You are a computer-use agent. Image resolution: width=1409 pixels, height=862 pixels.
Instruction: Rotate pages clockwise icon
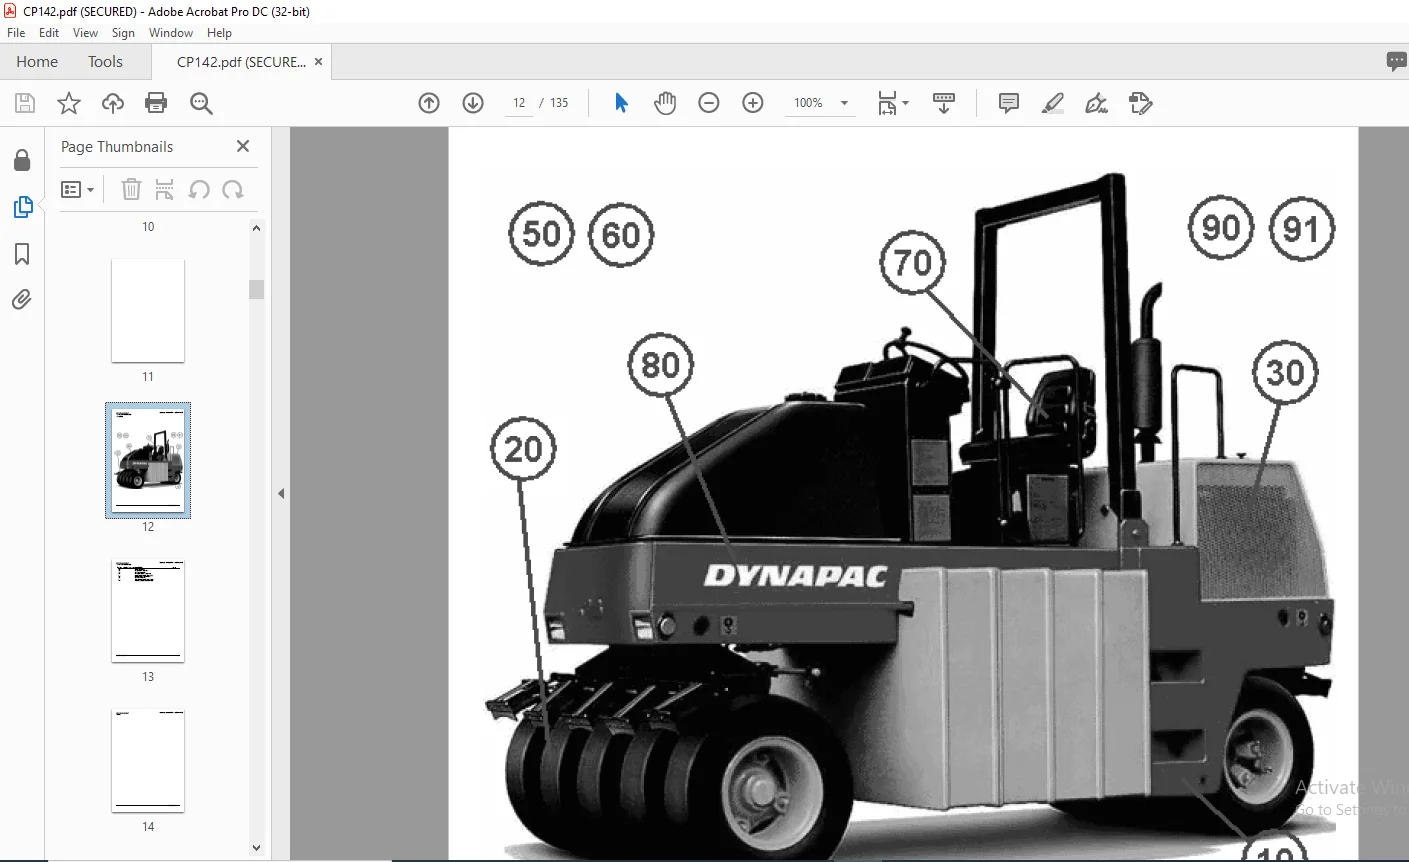233,189
